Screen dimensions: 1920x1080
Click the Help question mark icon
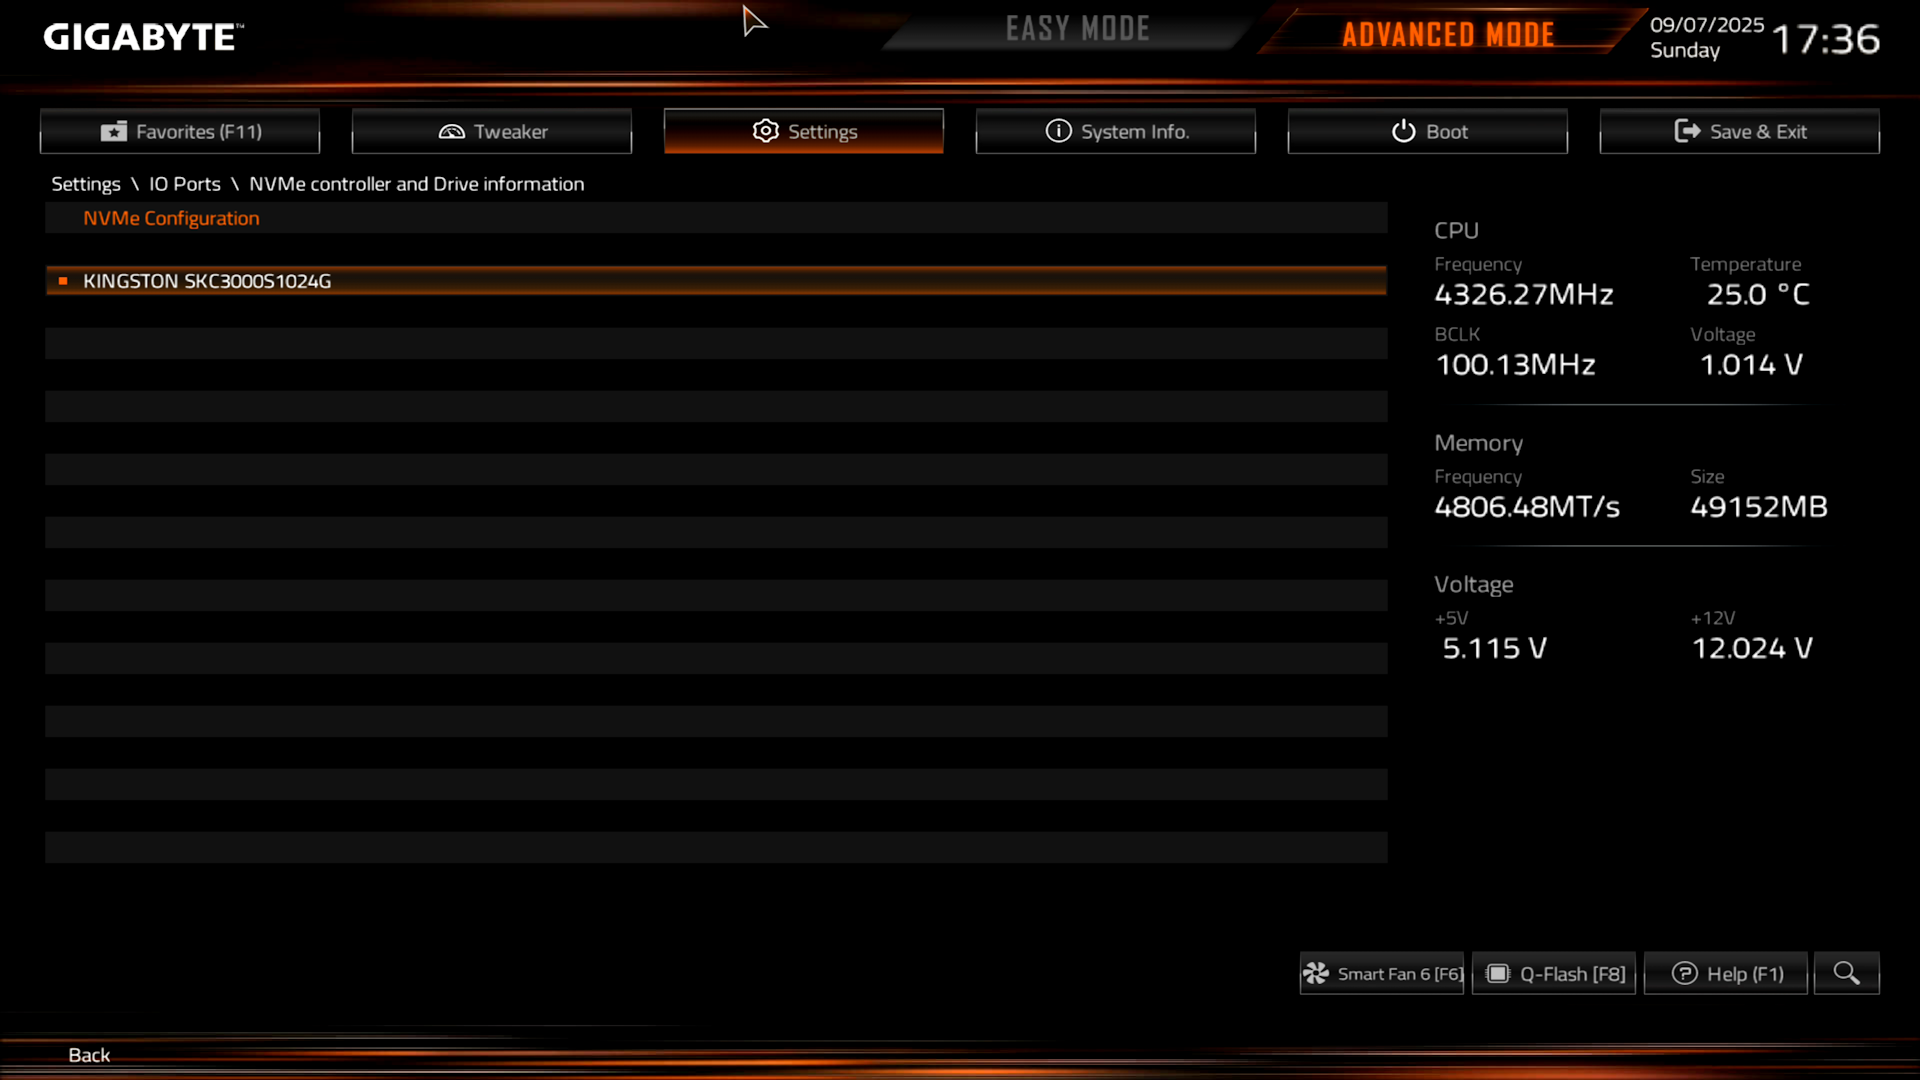click(1685, 973)
